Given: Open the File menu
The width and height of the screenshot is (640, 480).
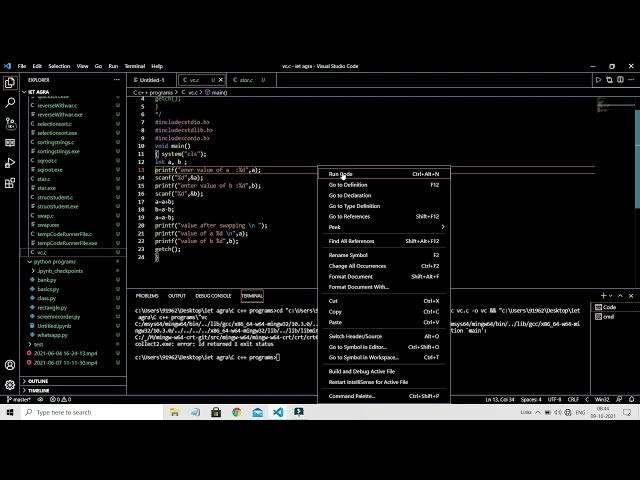Looking at the screenshot, I should (22, 66).
